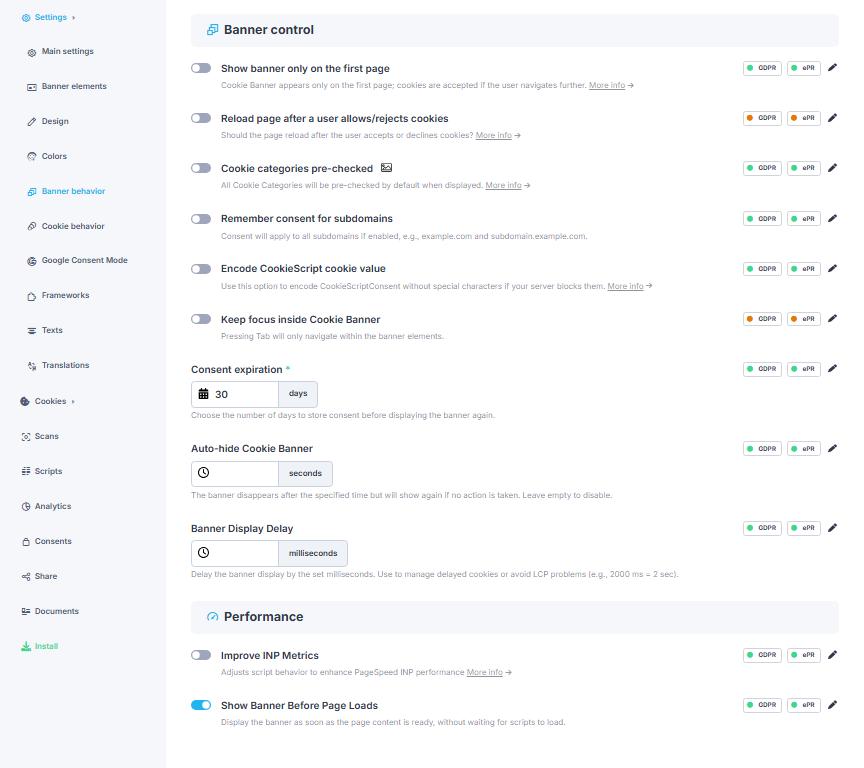
Task: Click the Auto-hide Cookie Banner seconds input
Action: click(x=235, y=474)
